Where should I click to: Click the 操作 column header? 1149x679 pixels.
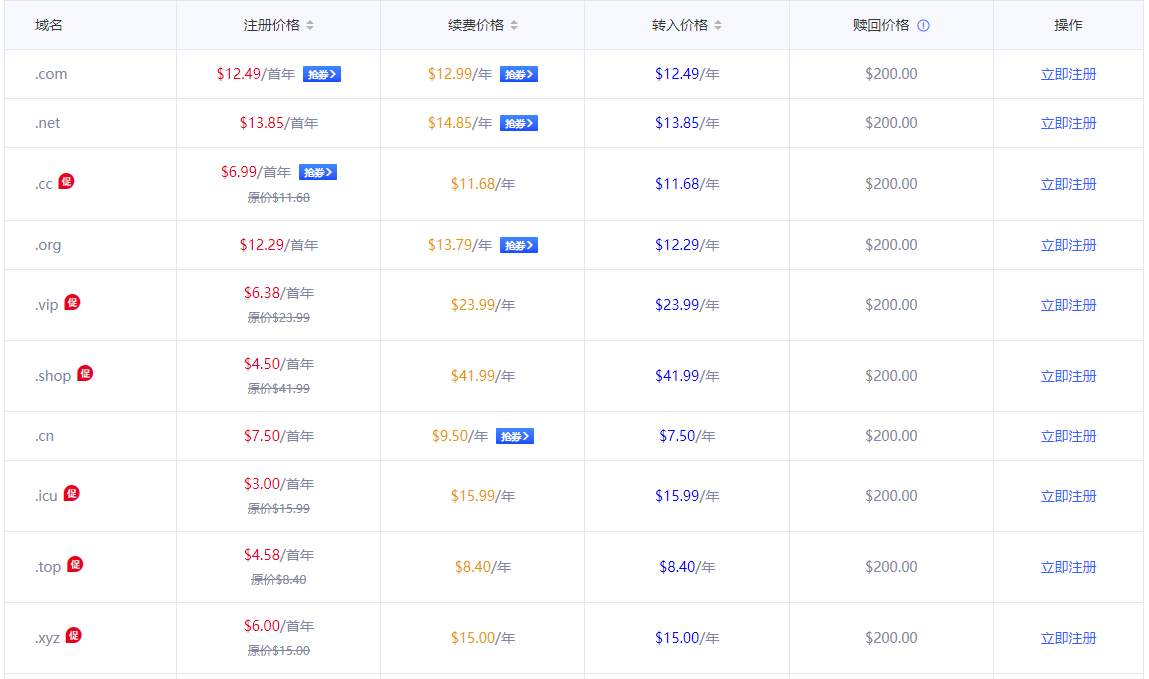(x=1068, y=25)
